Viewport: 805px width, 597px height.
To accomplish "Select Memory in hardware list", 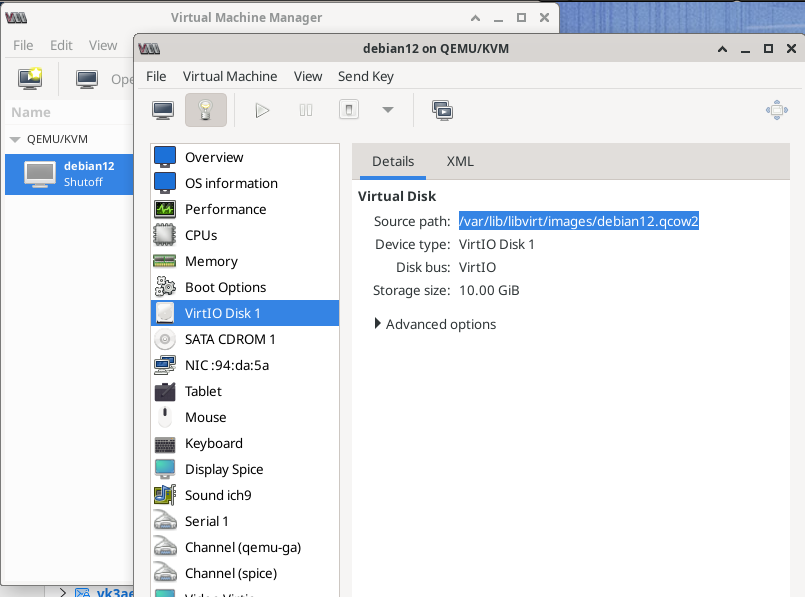I will (x=245, y=261).
